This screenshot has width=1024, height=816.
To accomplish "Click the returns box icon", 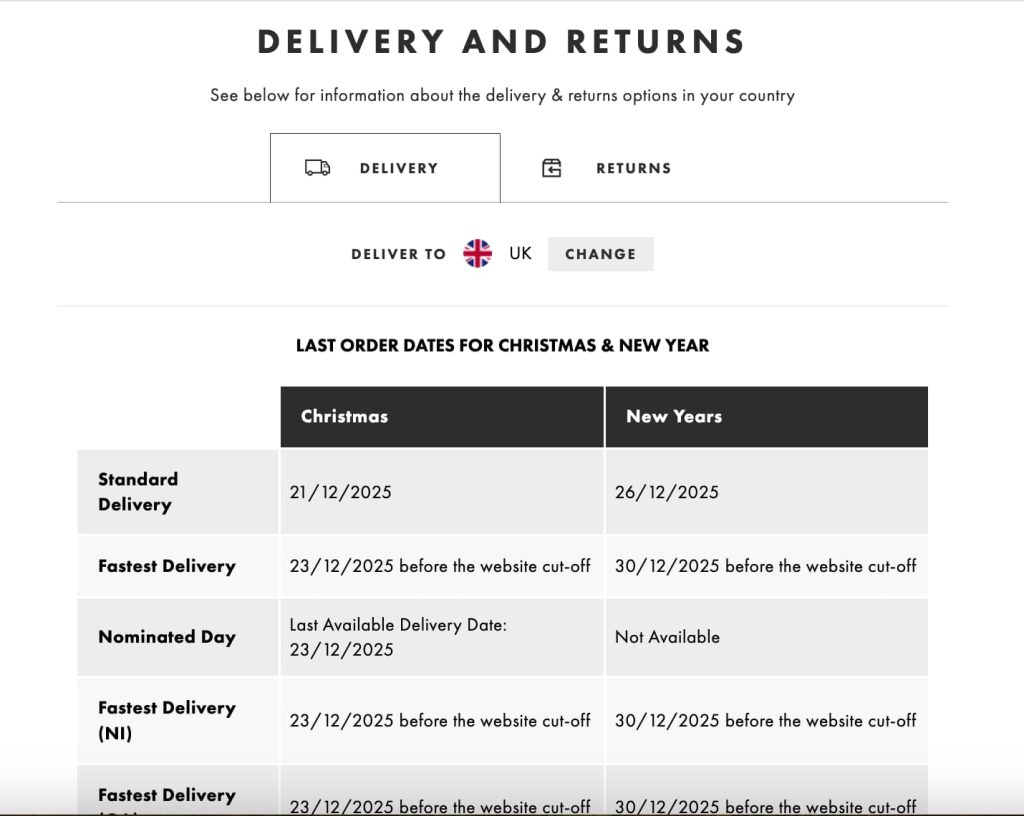I will (x=552, y=168).
